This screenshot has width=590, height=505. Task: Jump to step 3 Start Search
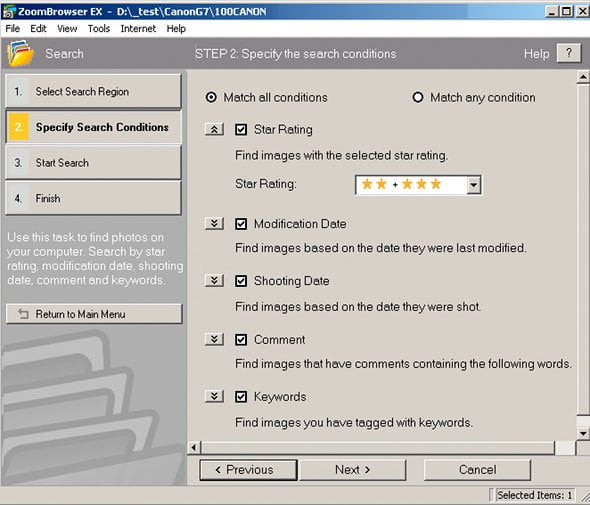click(x=93, y=163)
